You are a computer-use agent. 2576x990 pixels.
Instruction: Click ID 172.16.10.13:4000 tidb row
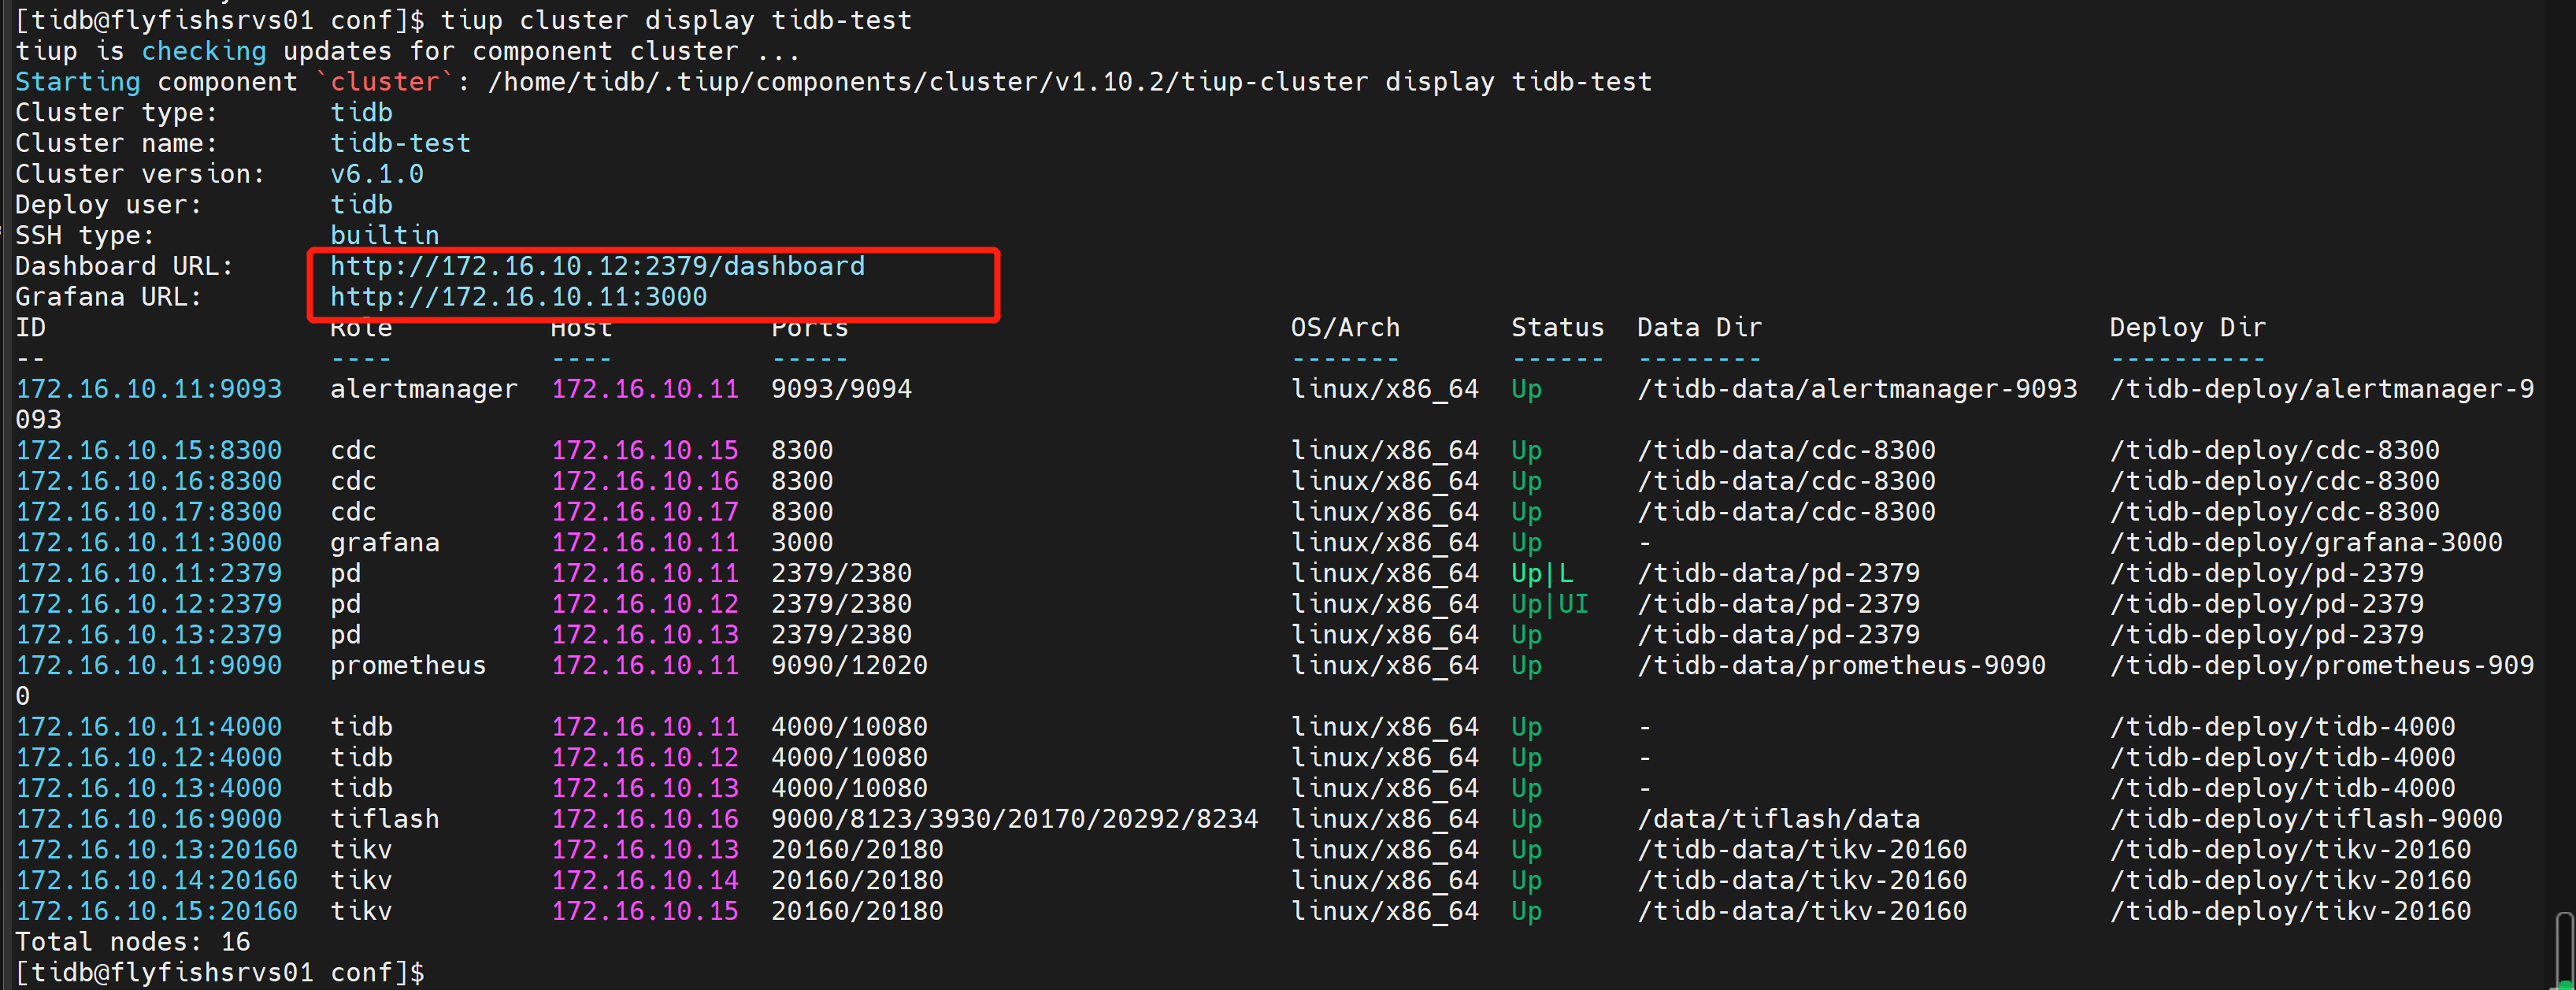click(149, 789)
